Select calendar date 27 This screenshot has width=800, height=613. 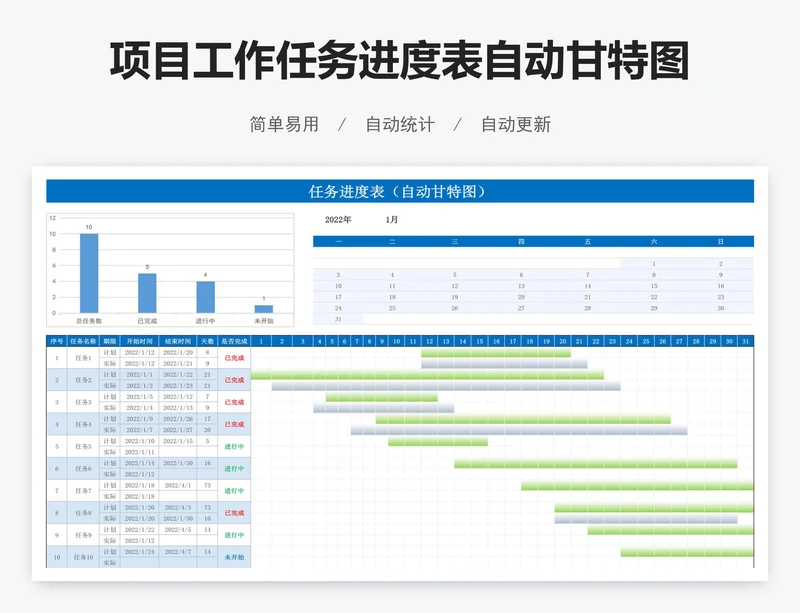[x=521, y=308]
